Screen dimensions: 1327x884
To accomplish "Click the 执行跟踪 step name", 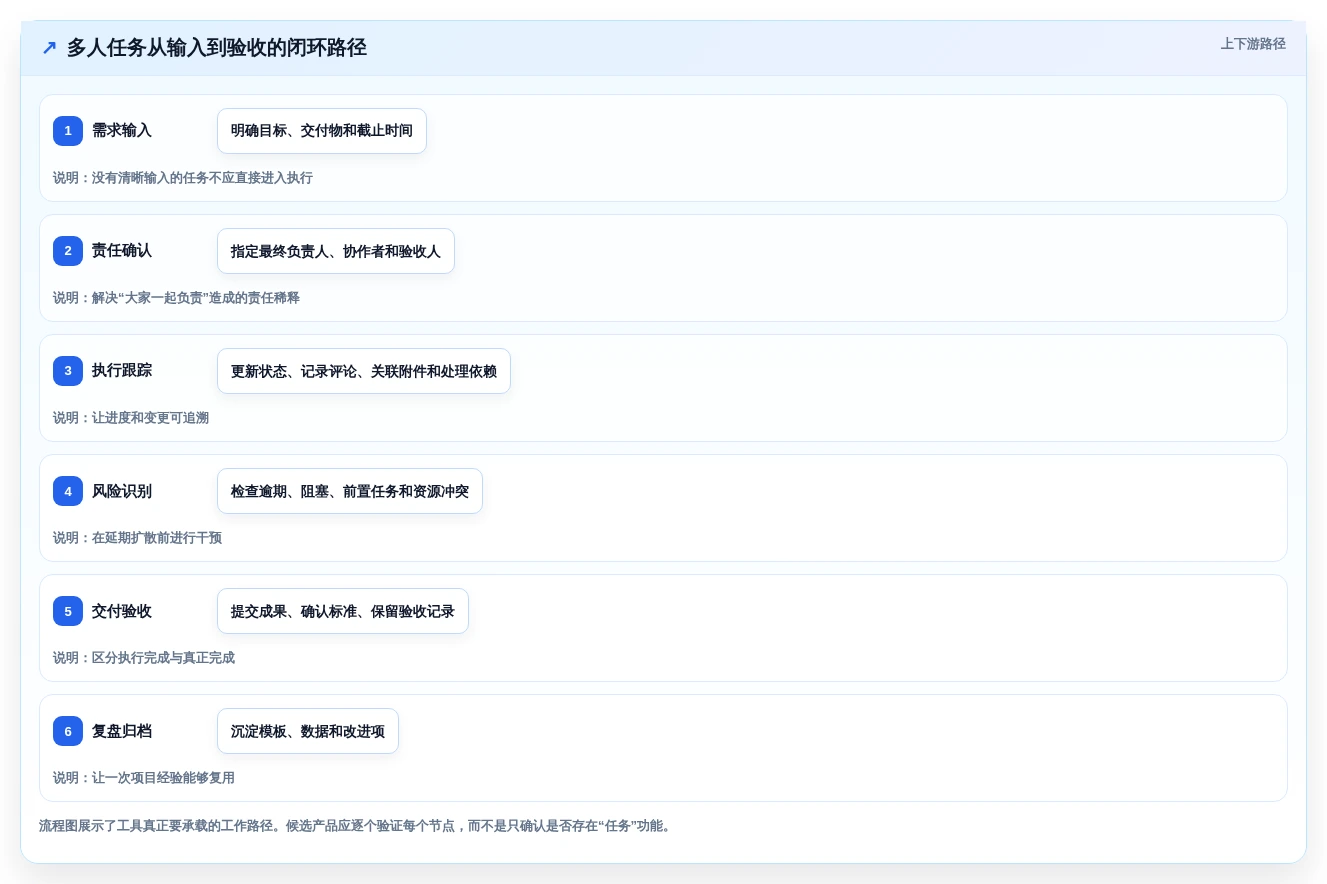I will [122, 371].
